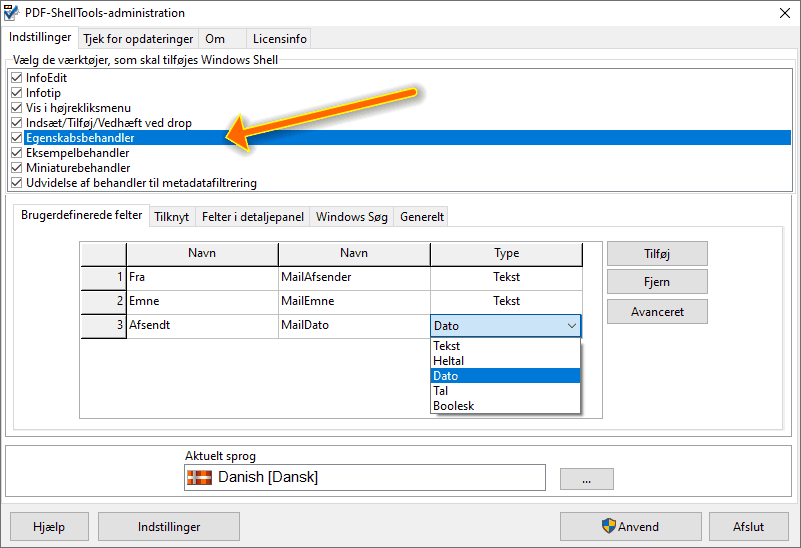Image resolution: width=801 pixels, height=548 pixels.
Task: Click the Fjern button
Action: (x=657, y=282)
